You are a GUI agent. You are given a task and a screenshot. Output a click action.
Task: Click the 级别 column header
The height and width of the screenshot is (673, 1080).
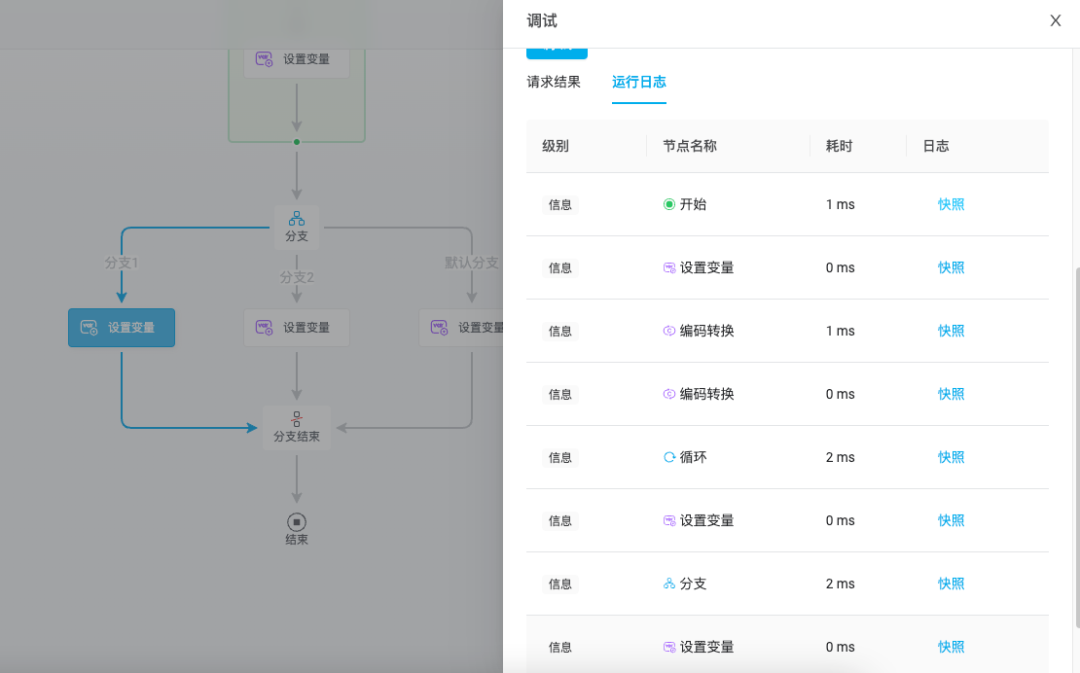555,146
